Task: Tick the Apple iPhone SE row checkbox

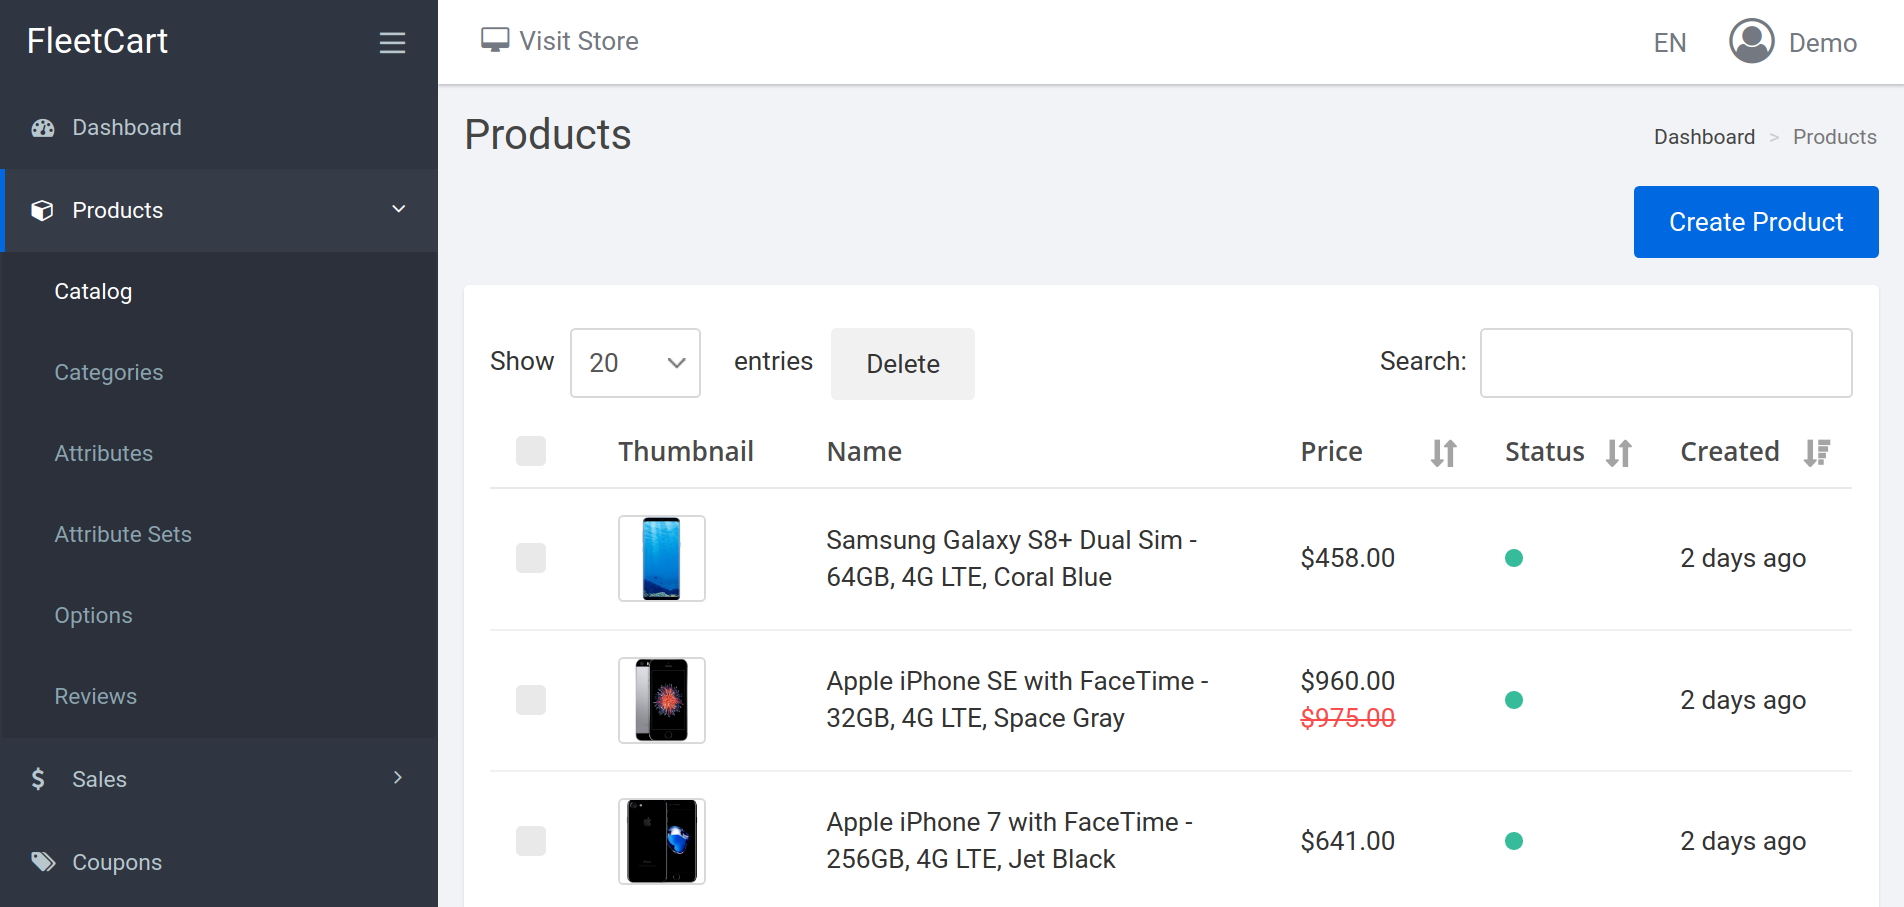Action: (x=531, y=700)
